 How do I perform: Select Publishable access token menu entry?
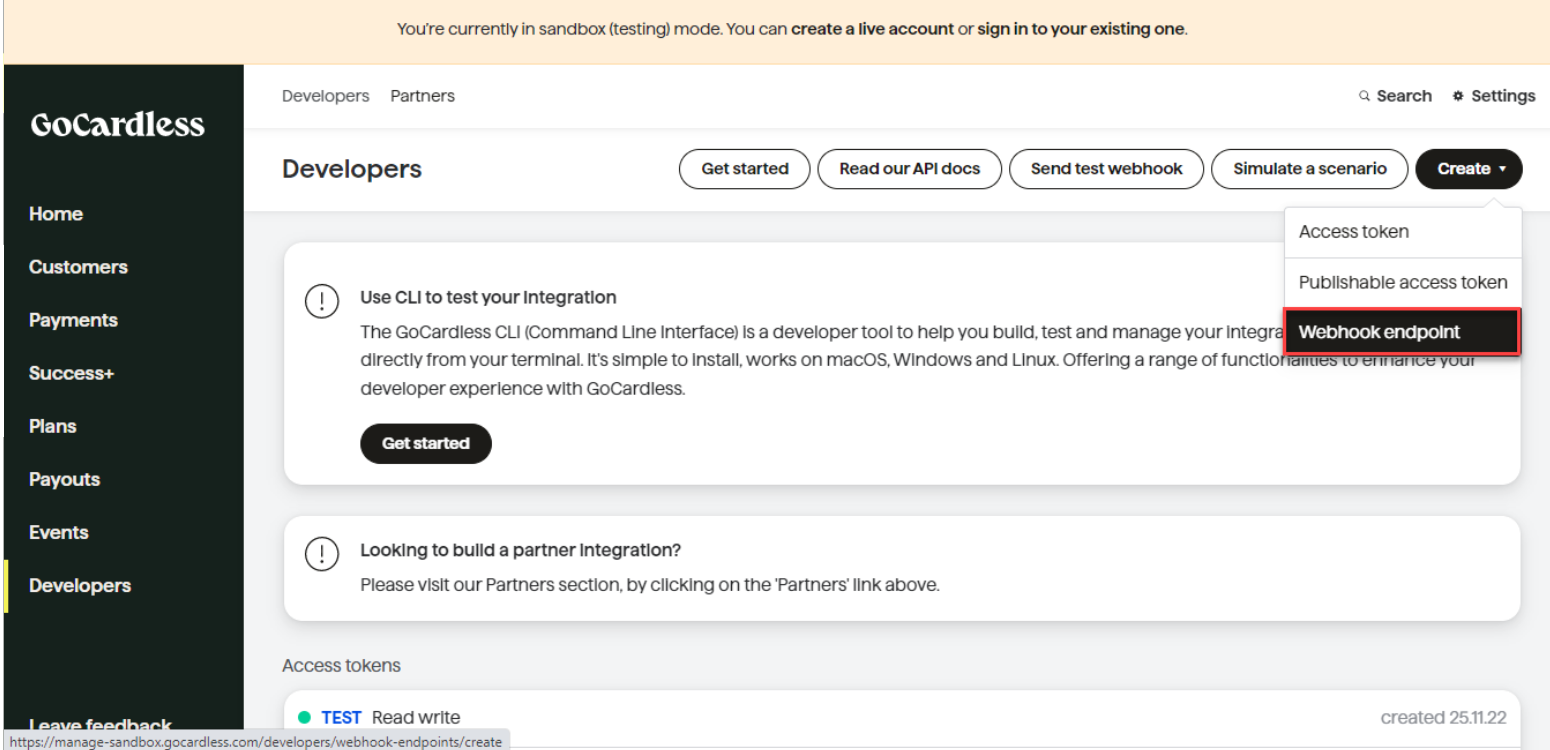(x=1403, y=283)
